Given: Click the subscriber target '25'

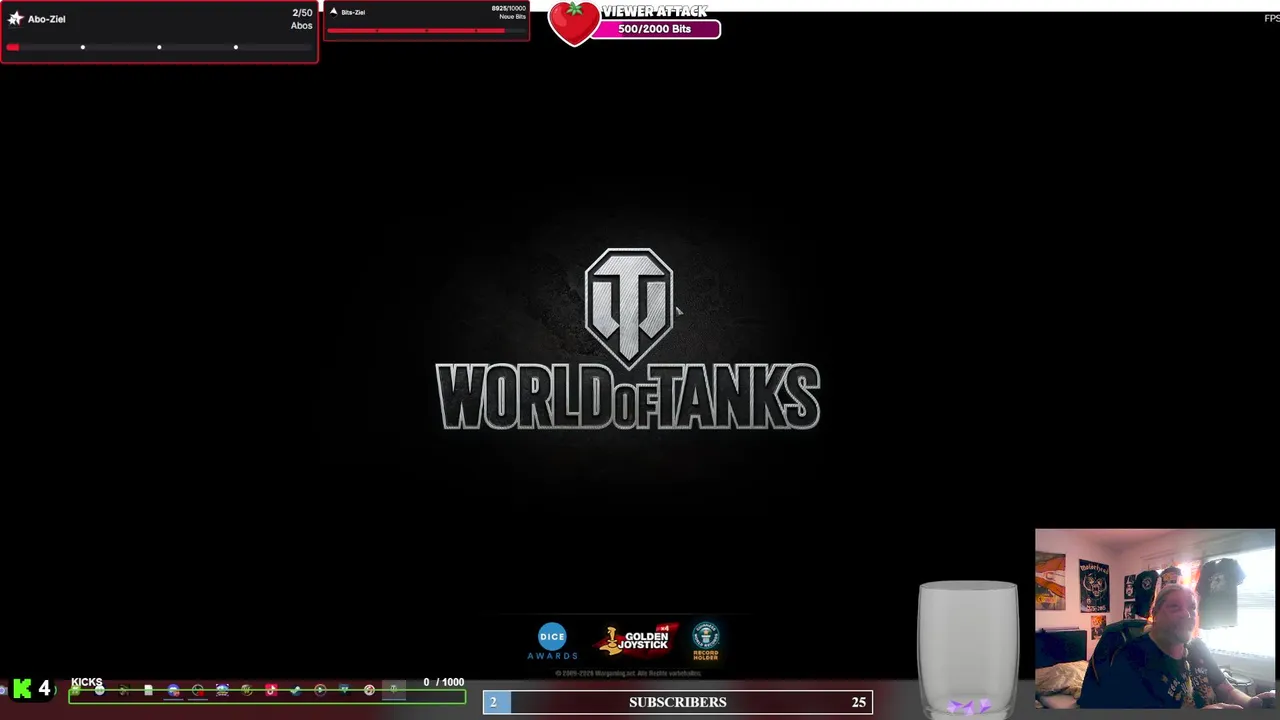Looking at the screenshot, I should (858, 702).
